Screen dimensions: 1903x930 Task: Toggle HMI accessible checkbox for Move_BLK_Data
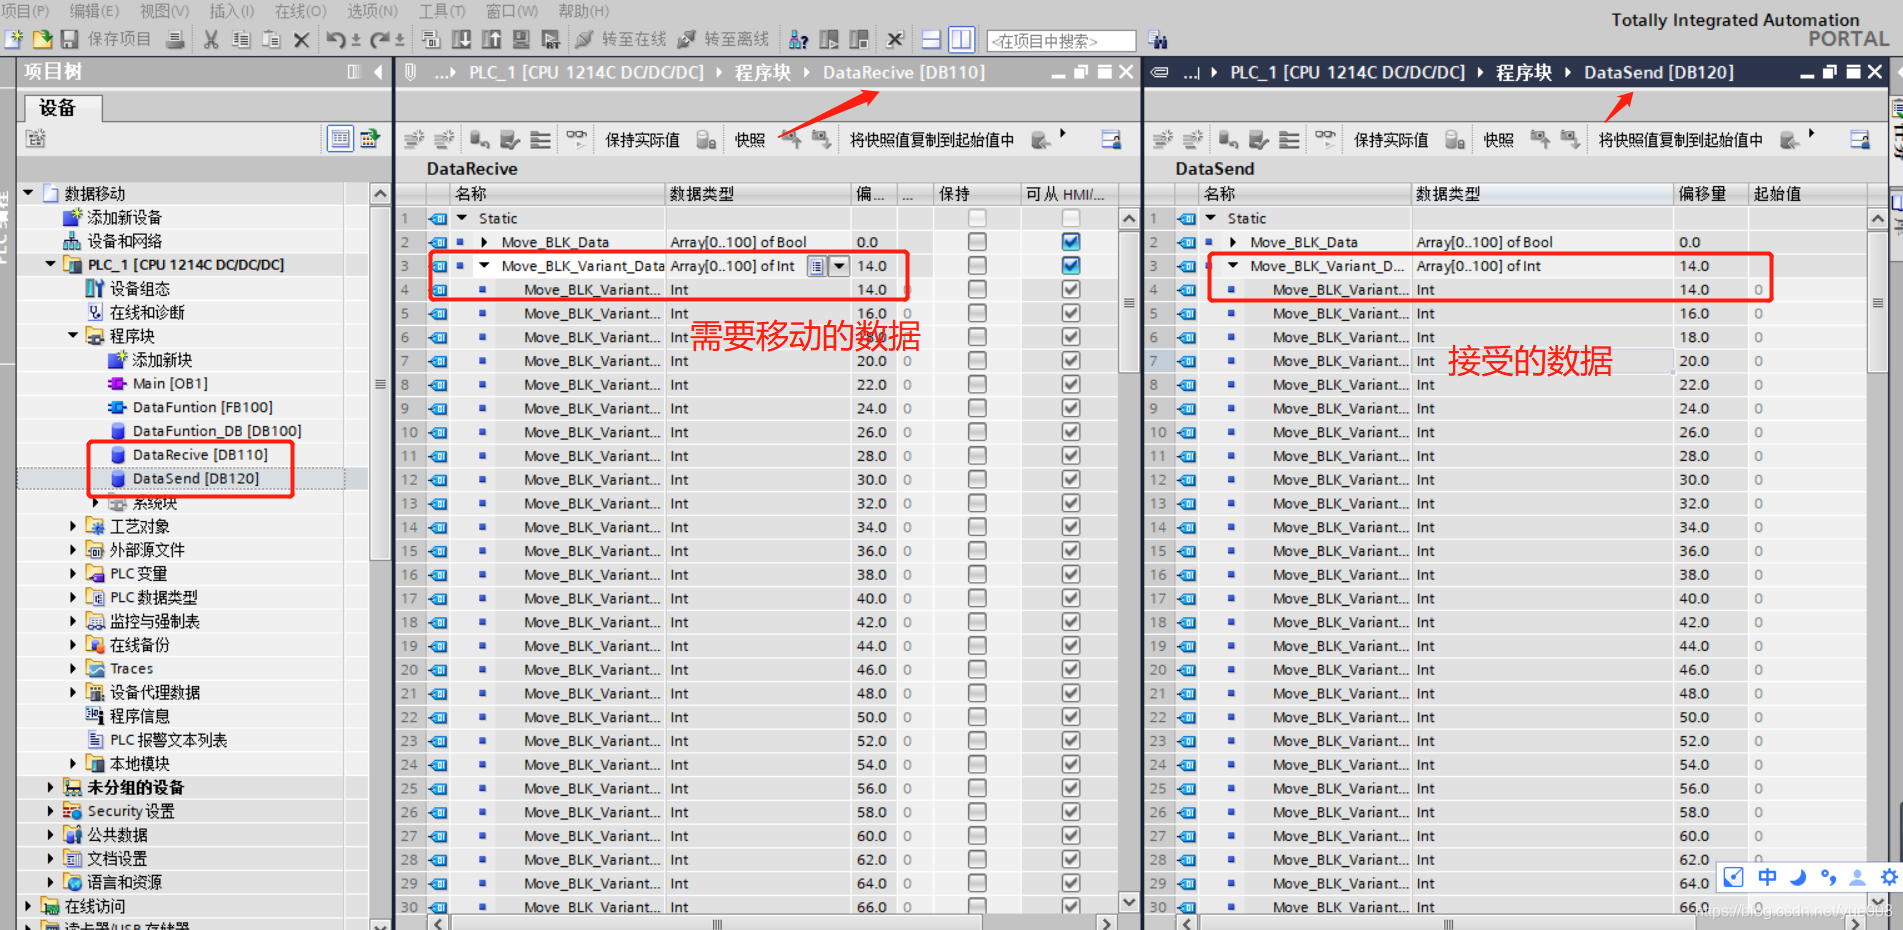pyautogui.click(x=1071, y=242)
